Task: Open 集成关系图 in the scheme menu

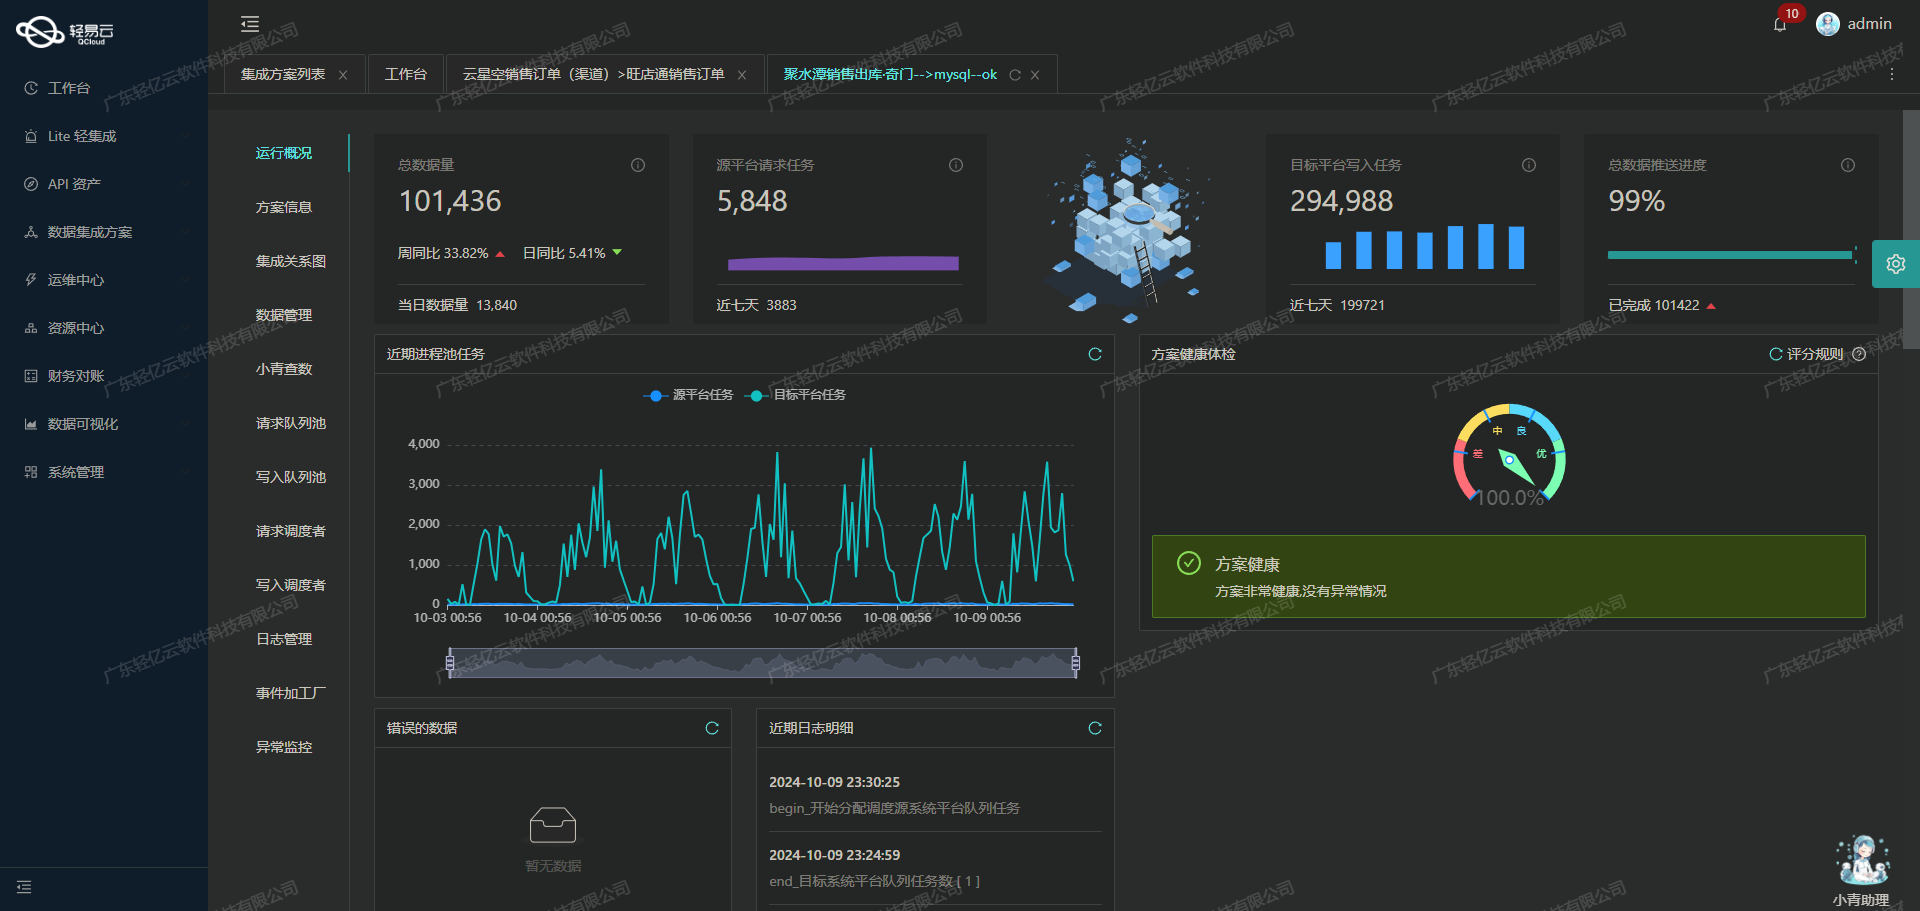Action: tap(291, 261)
